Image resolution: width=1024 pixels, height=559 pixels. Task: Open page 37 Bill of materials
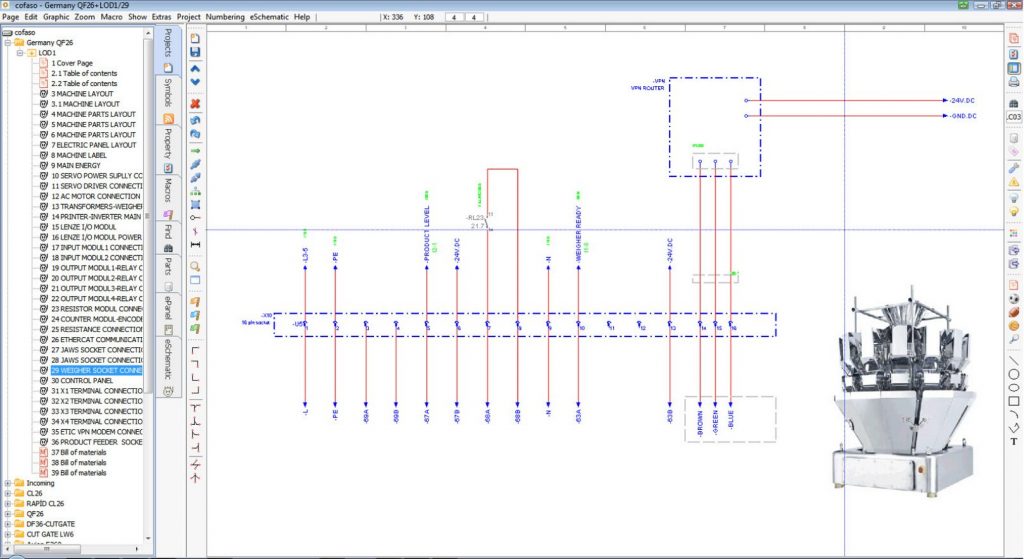tap(78, 452)
